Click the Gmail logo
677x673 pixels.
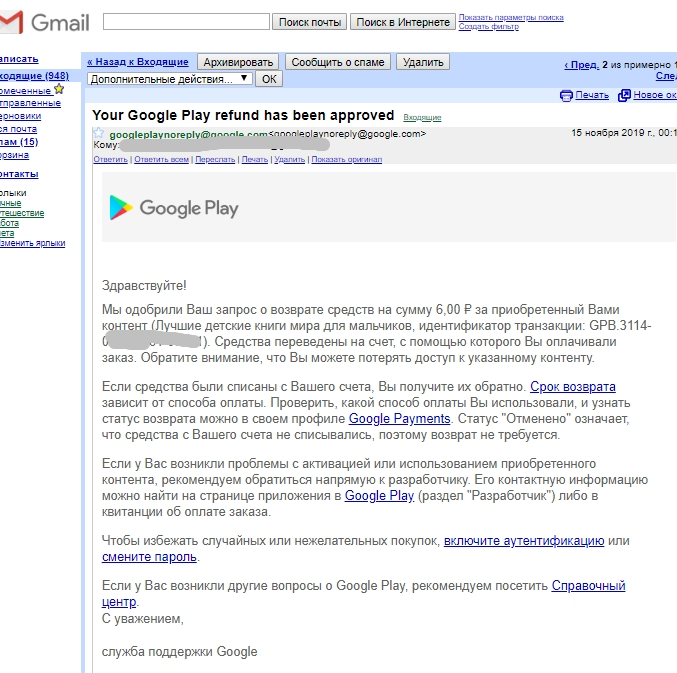pos(44,22)
